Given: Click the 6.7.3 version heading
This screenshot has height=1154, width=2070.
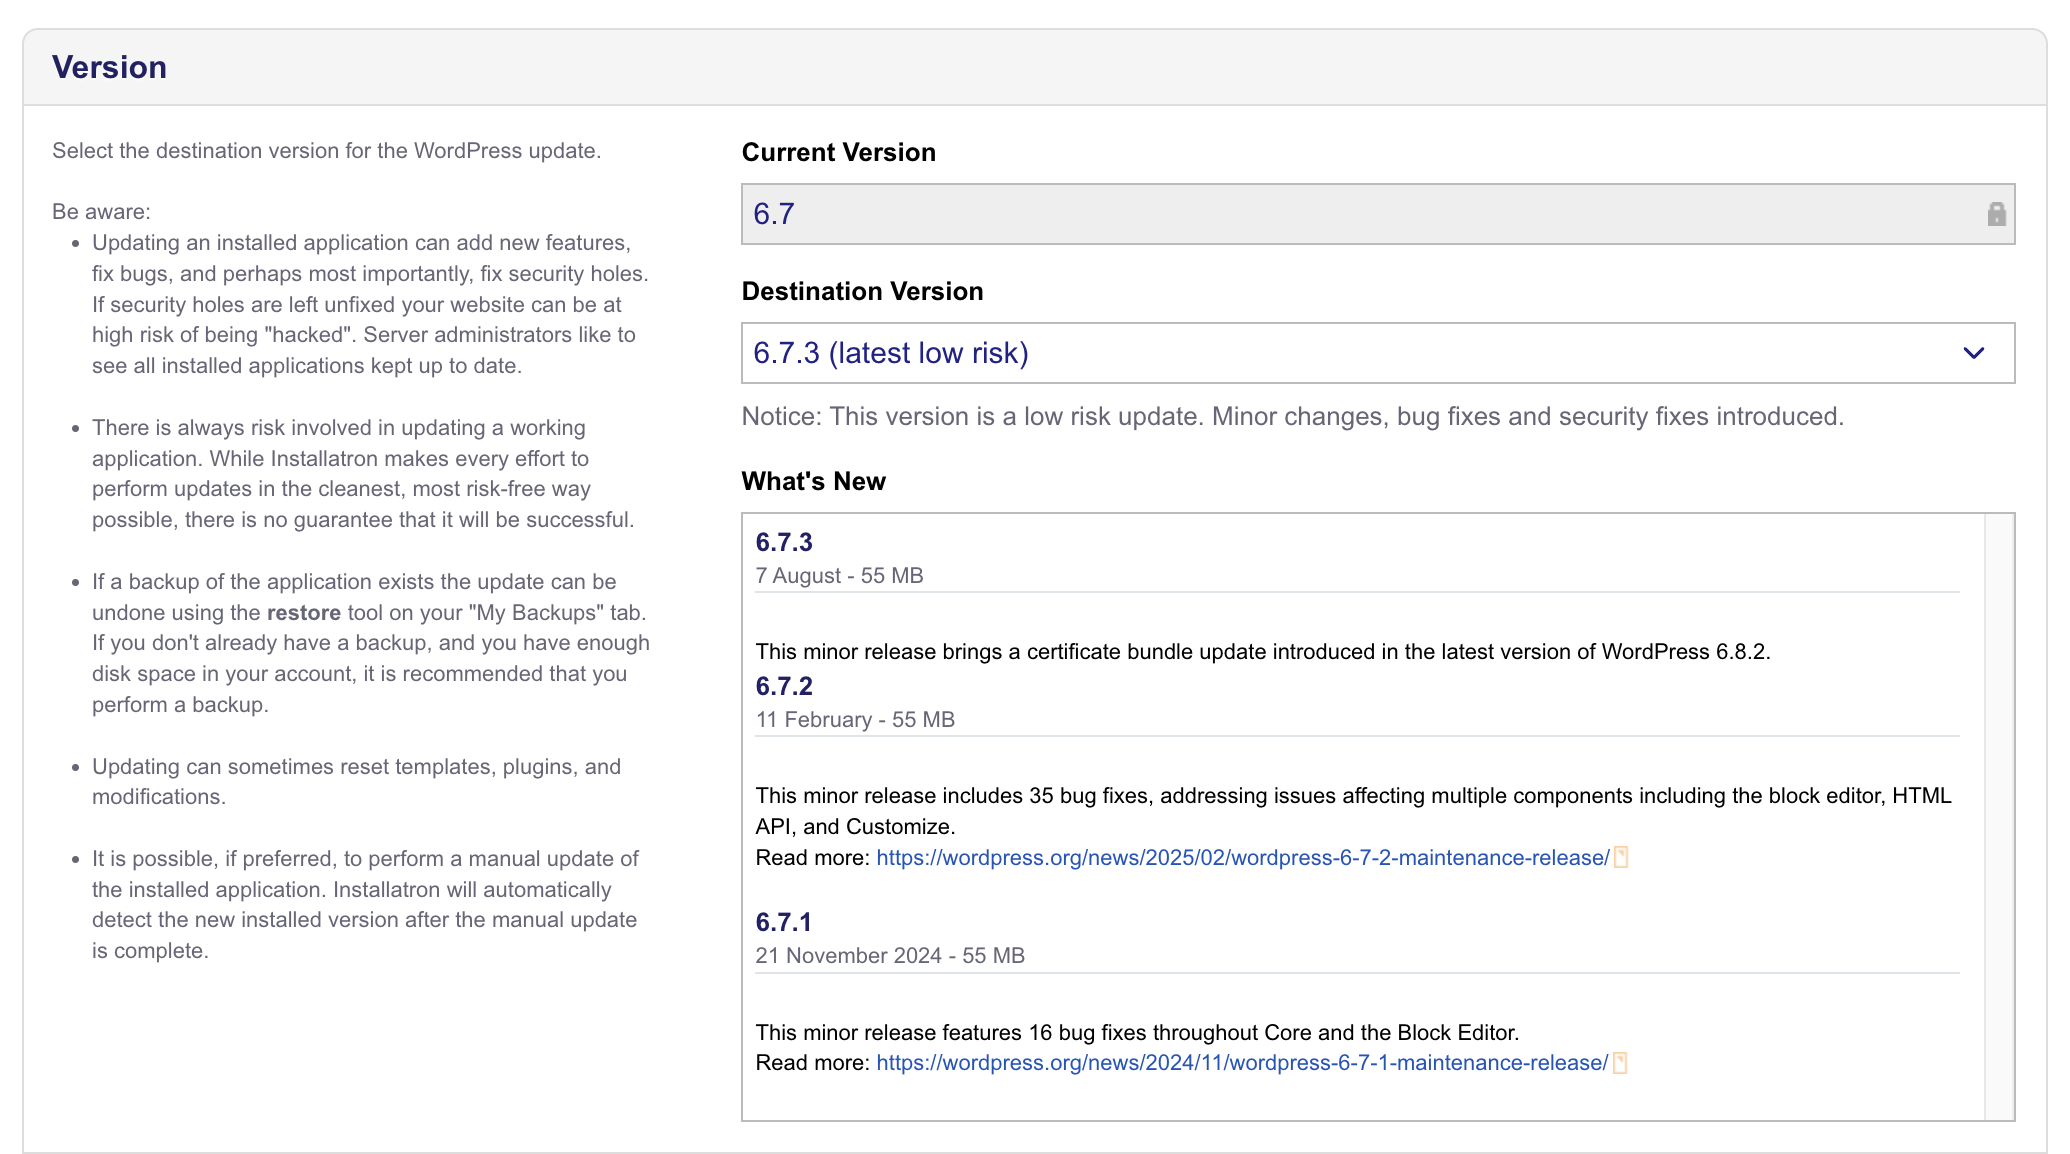Looking at the screenshot, I should [784, 542].
